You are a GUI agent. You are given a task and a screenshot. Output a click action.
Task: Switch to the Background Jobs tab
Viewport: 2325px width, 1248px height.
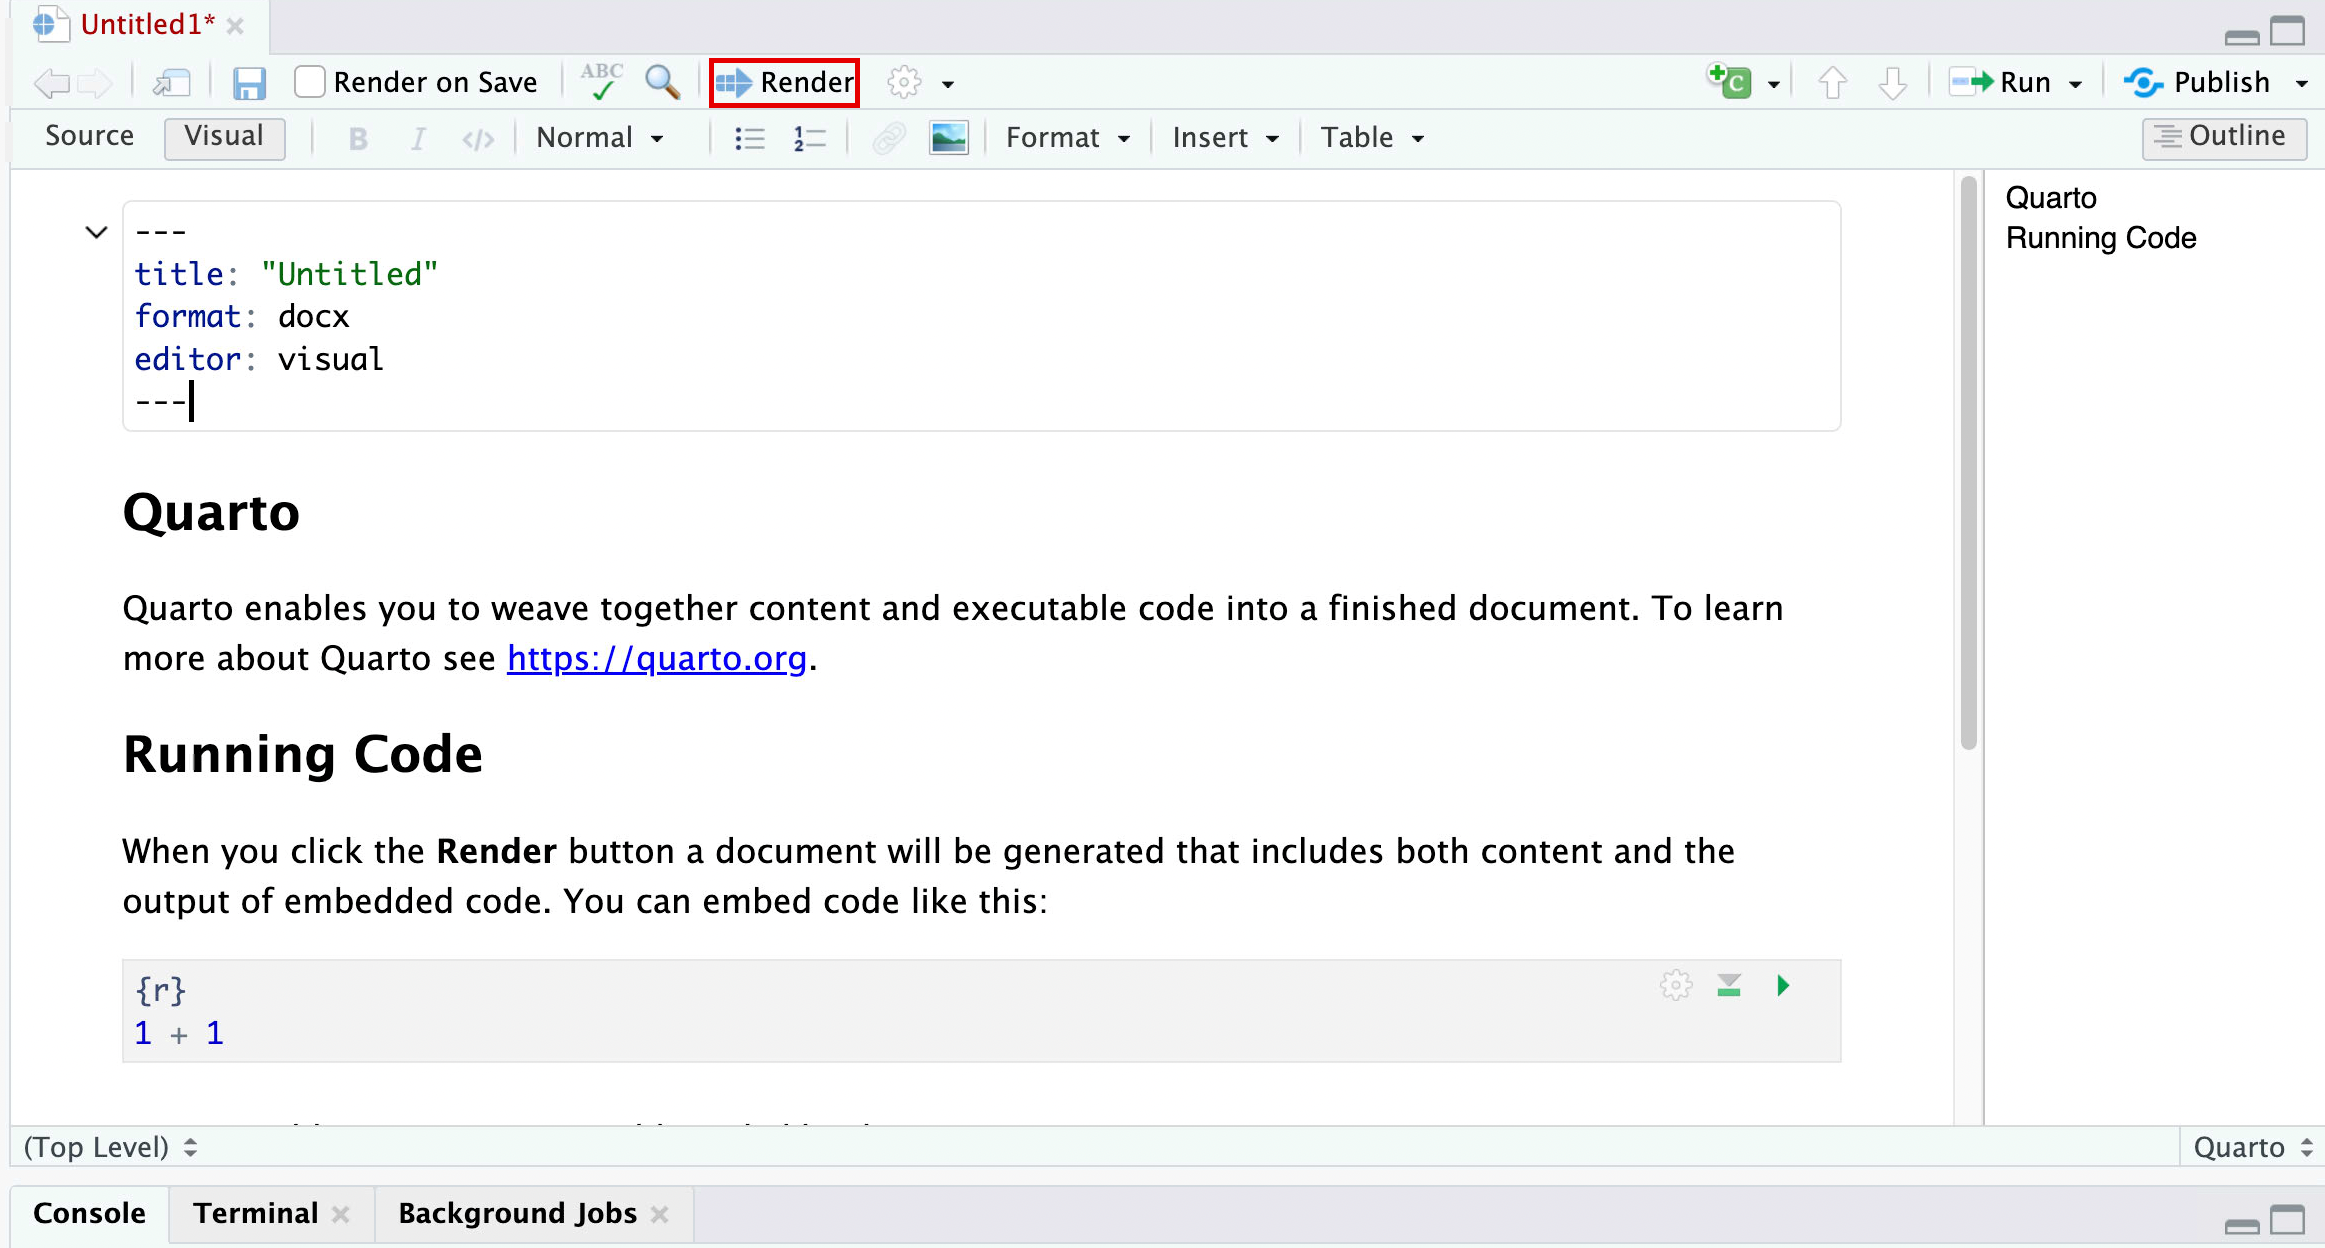(517, 1214)
